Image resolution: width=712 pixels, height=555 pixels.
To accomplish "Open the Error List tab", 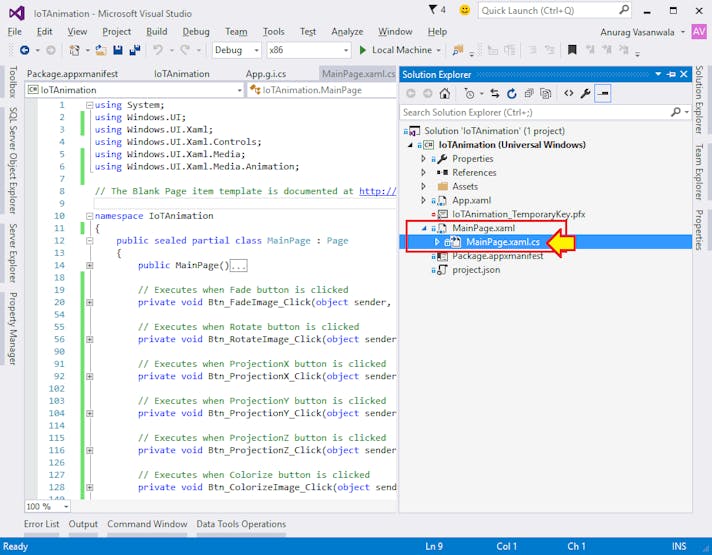I will (x=41, y=524).
